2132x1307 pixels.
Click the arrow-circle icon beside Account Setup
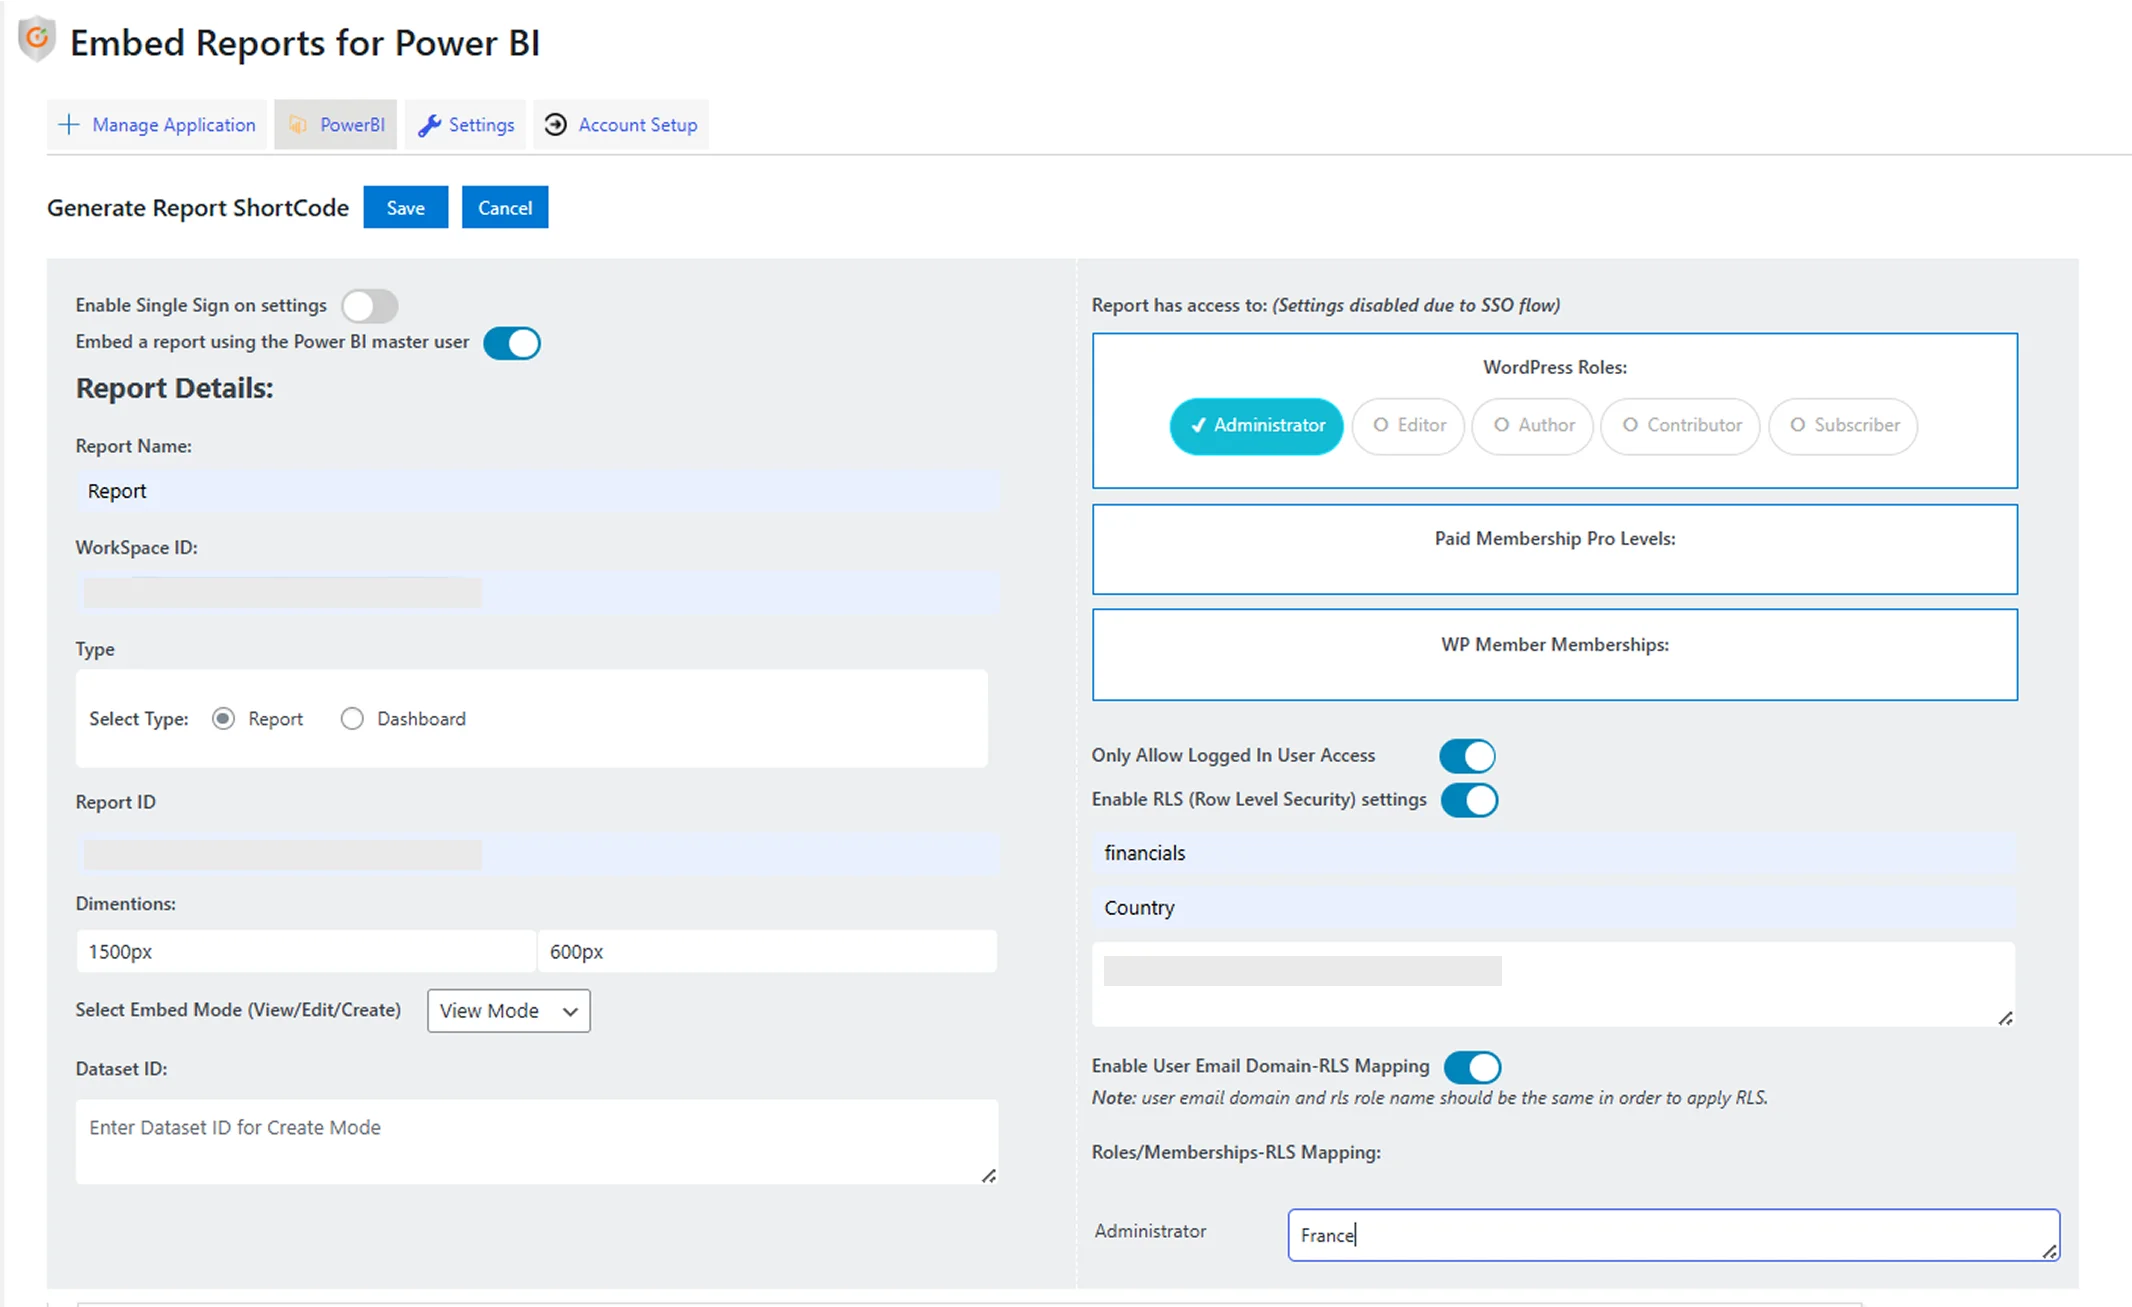[x=555, y=124]
